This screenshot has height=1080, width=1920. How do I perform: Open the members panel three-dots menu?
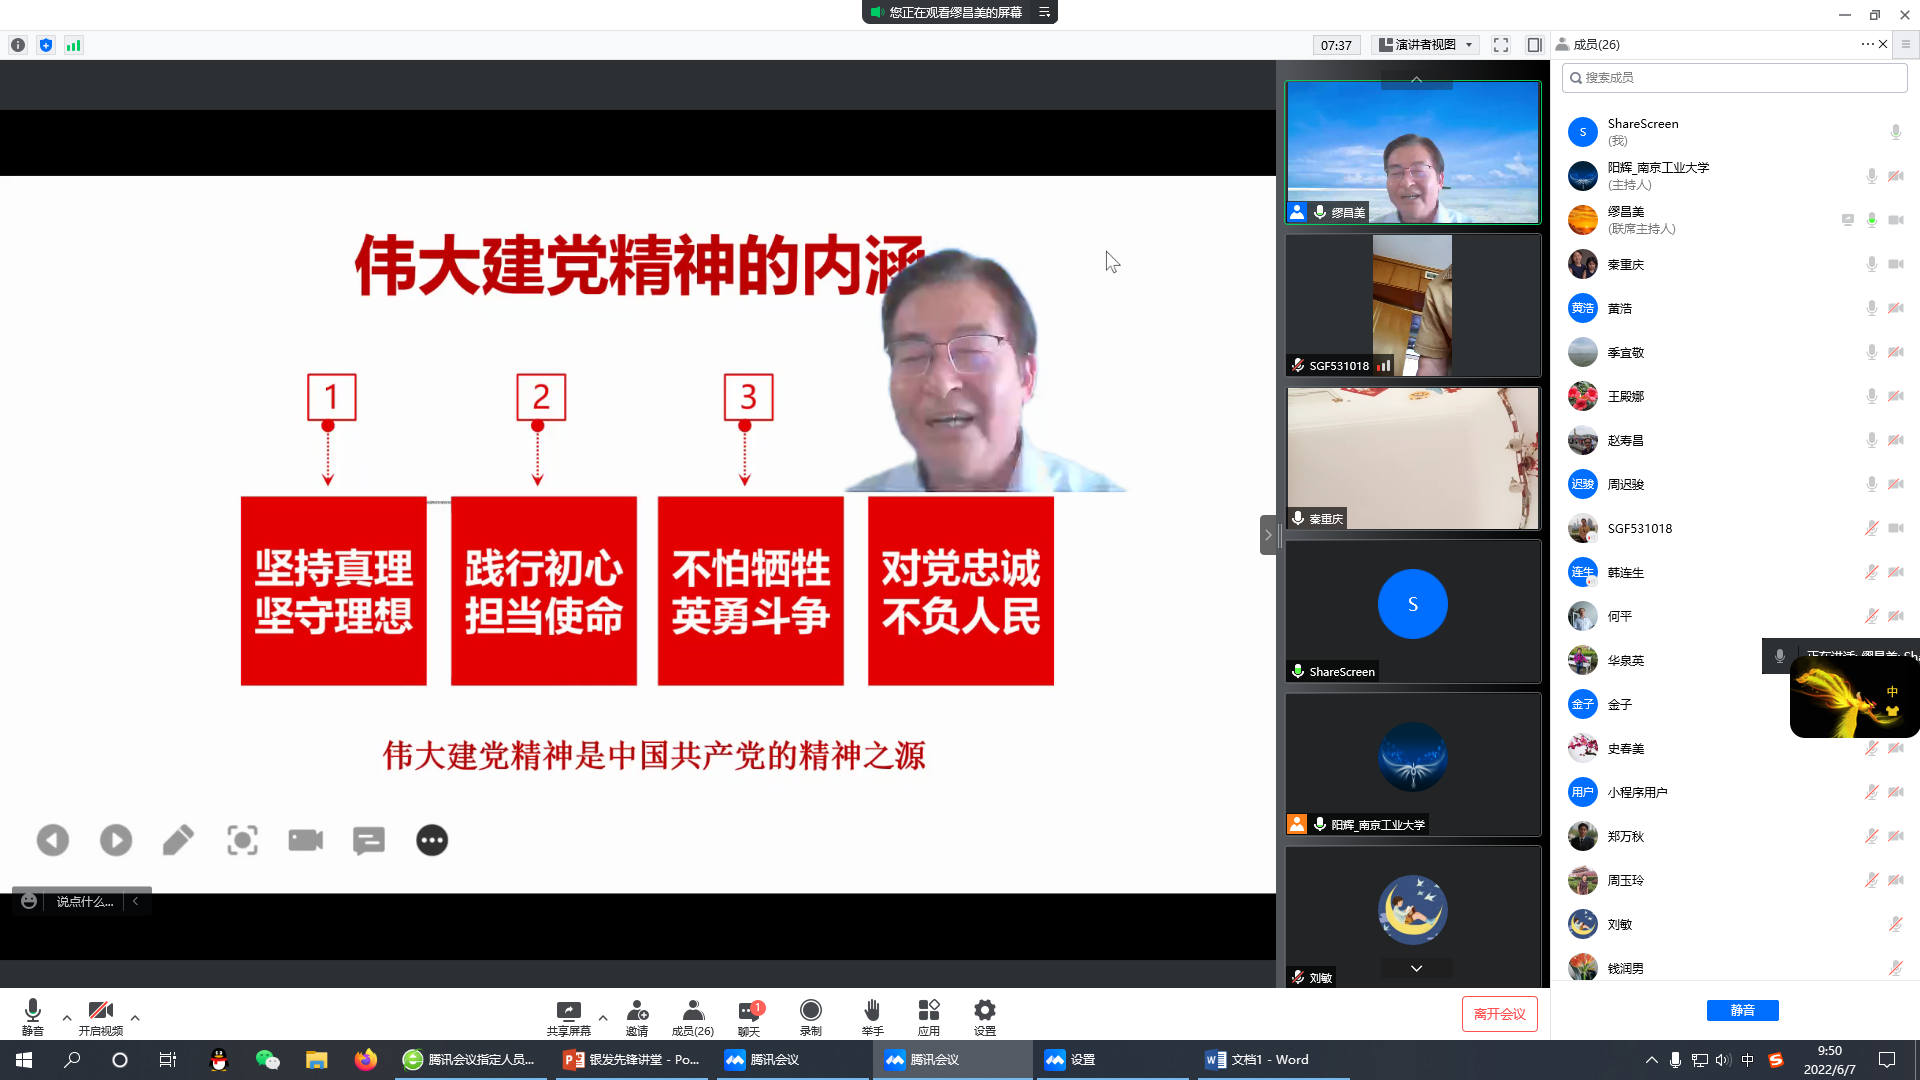(1867, 44)
